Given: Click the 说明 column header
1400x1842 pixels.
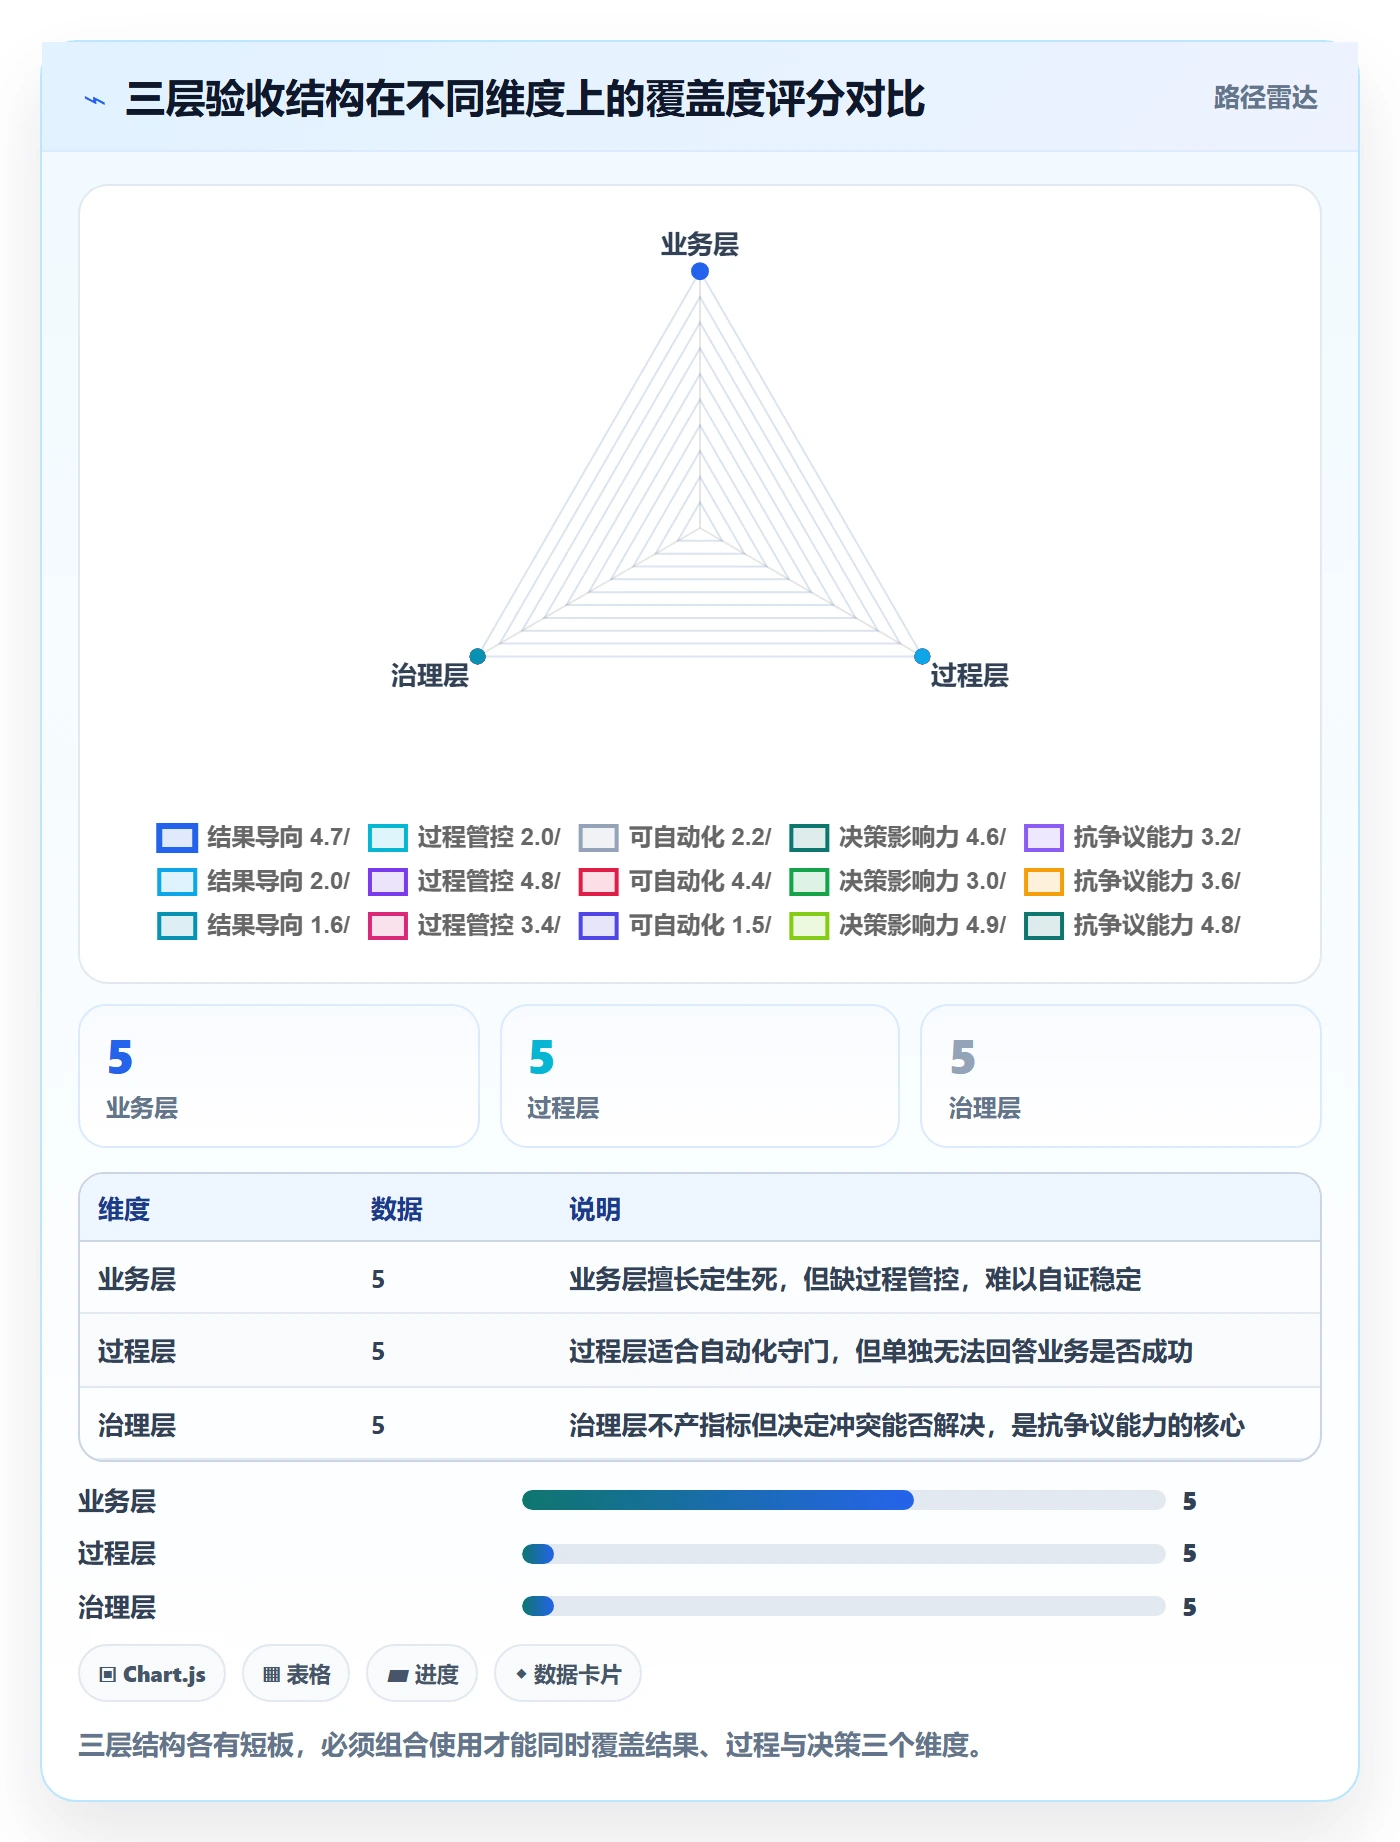Looking at the screenshot, I should [x=595, y=1209].
